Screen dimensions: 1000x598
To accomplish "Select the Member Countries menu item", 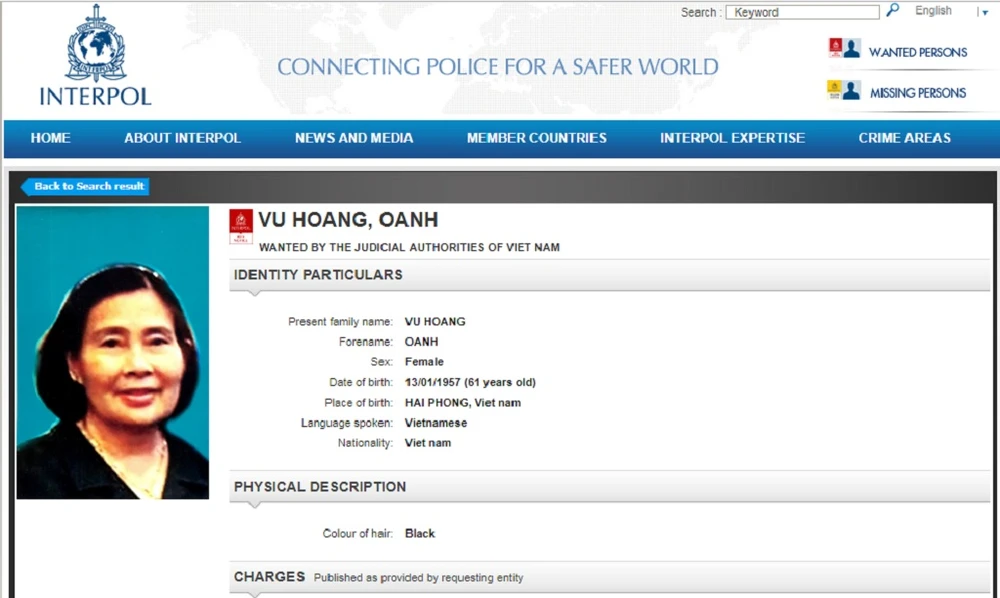I will [536, 138].
